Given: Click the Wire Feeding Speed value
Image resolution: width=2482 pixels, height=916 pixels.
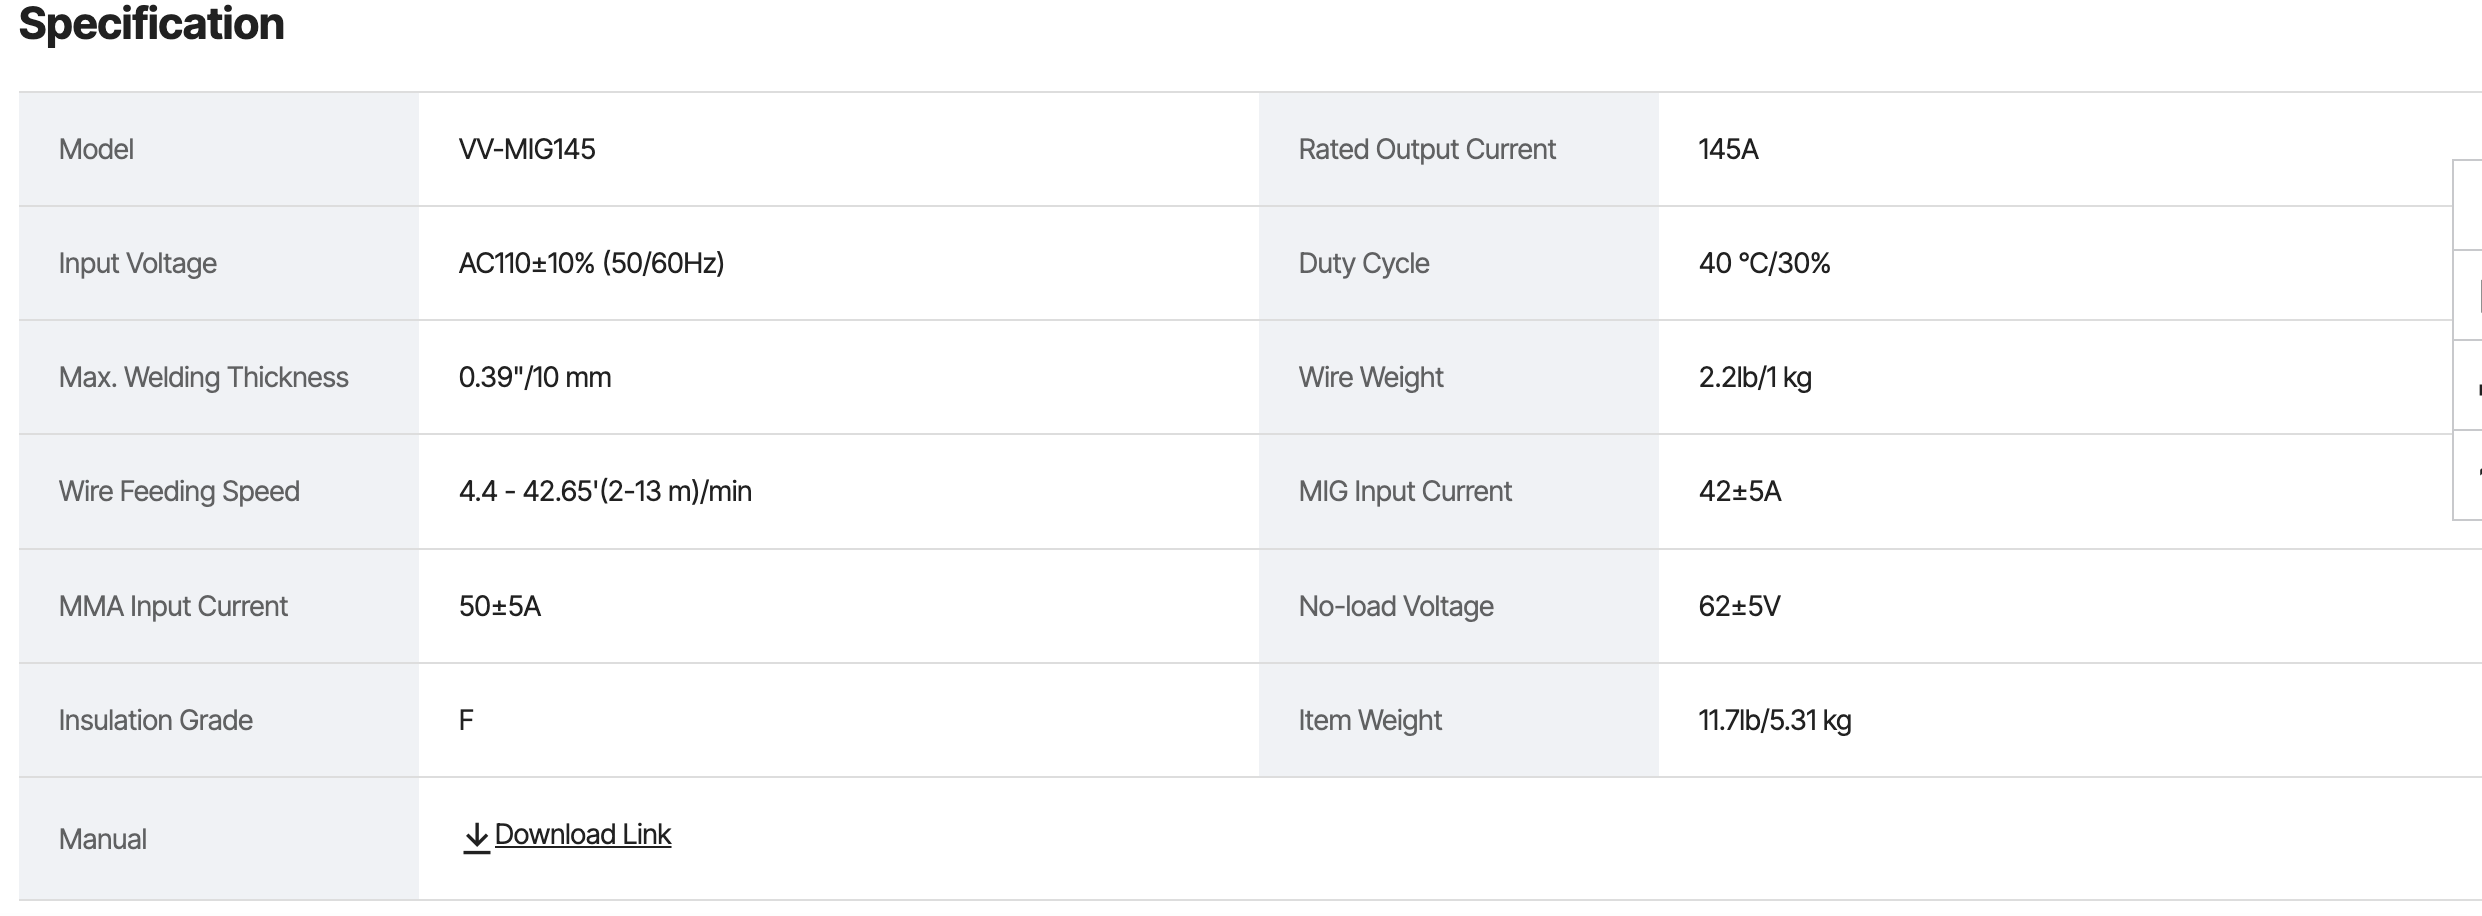Looking at the screenshot, I should (x=605, y=491).
